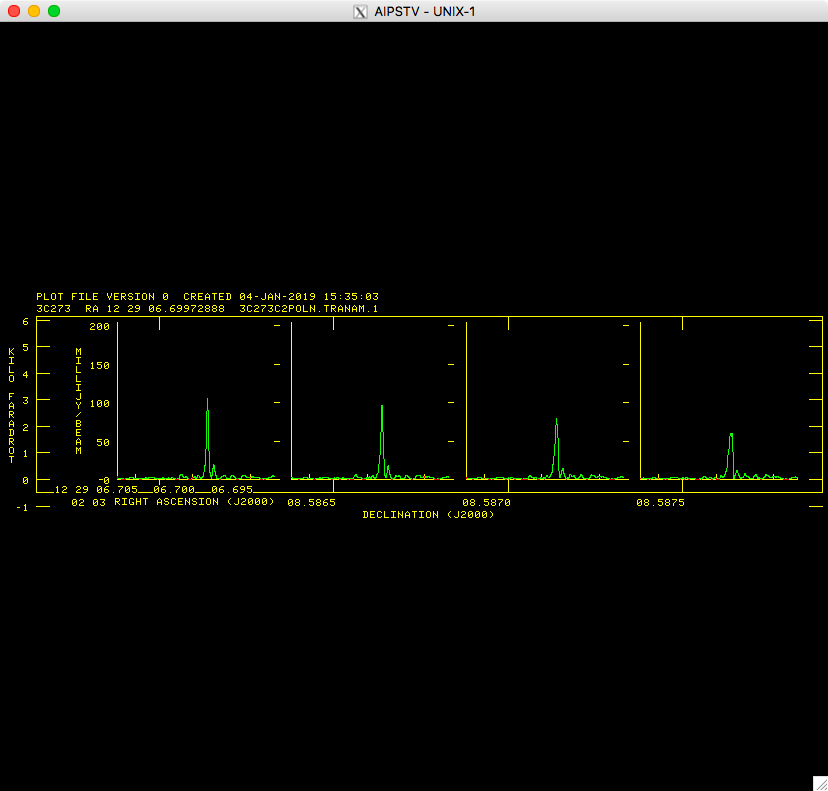Click the vertical MILLIJY/BEAM axis label
The height and width of the screenshot is (791, 828).
click(78, 401)
